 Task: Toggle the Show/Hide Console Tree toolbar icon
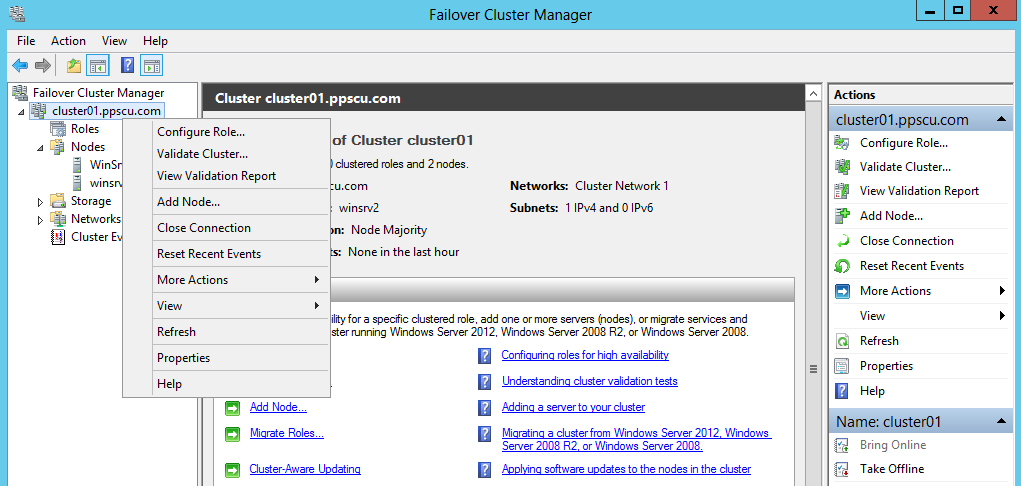(x=98, y=65)
